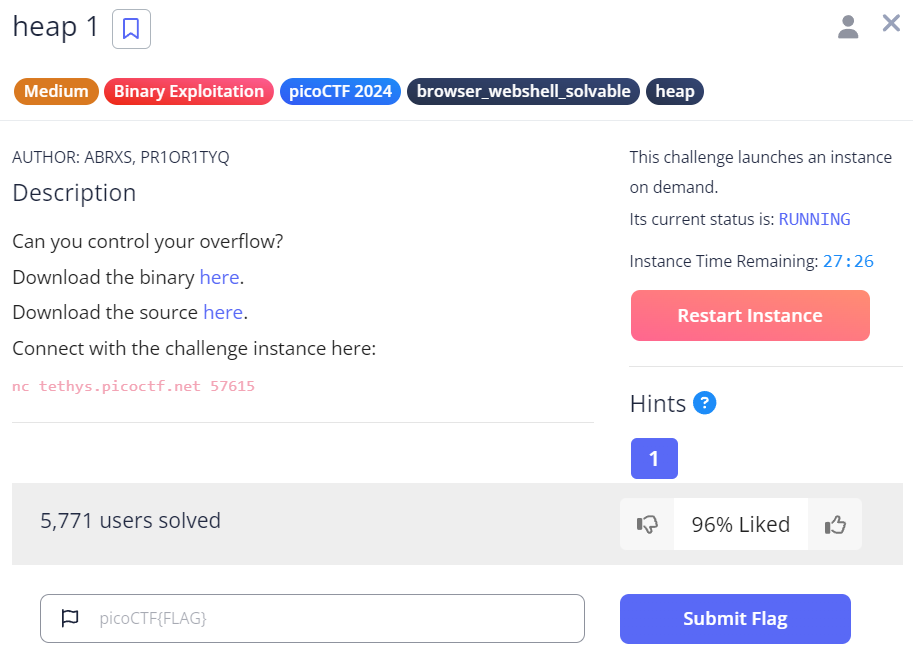This screenshot has height=656, width=913.
Task: Reveal hint number 1
Action: 654,458
